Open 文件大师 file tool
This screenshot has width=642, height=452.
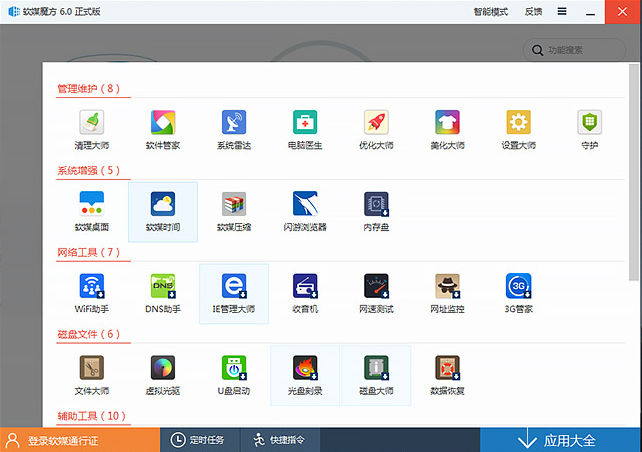(92, 368)
